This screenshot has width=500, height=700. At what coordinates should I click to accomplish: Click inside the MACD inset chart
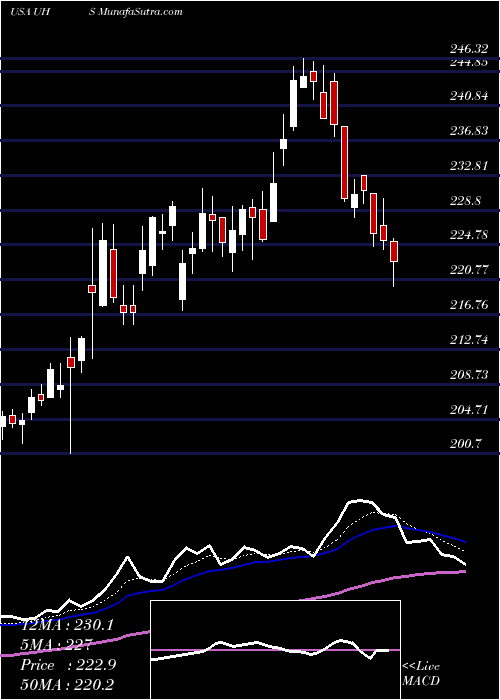(275, 650)
